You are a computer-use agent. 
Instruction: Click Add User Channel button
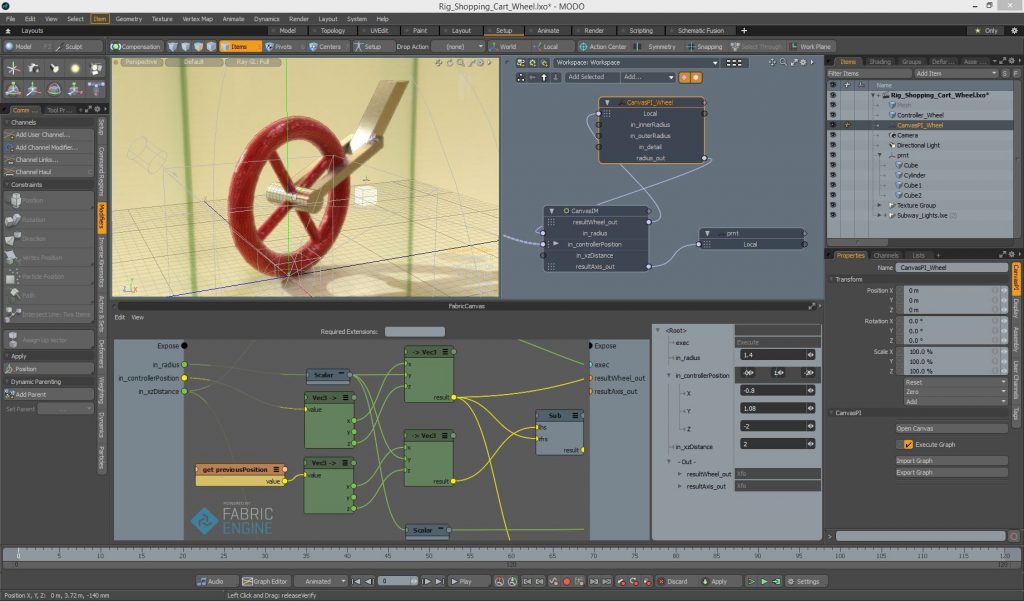49,135
